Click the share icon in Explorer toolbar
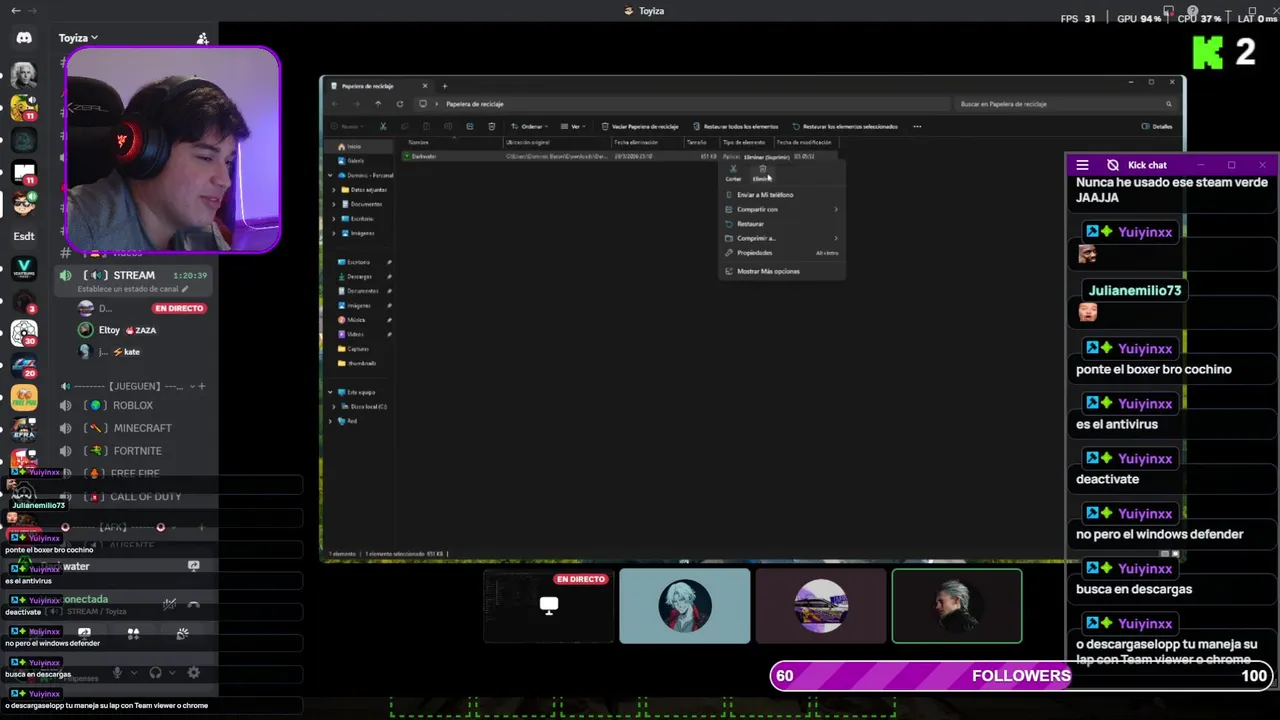This screenshot has height=720, width=1280. [469, 127]
